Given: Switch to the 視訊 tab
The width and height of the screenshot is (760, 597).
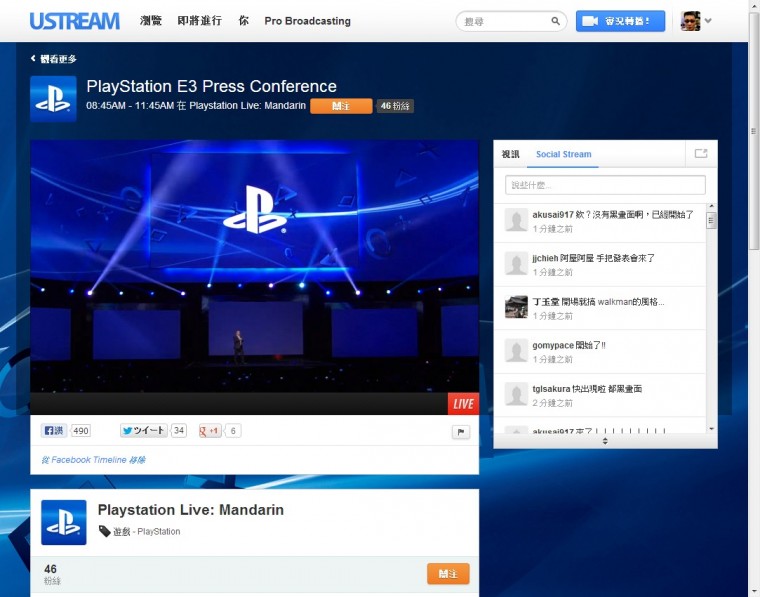Looking at the screenshot, I should click(510, 154).
